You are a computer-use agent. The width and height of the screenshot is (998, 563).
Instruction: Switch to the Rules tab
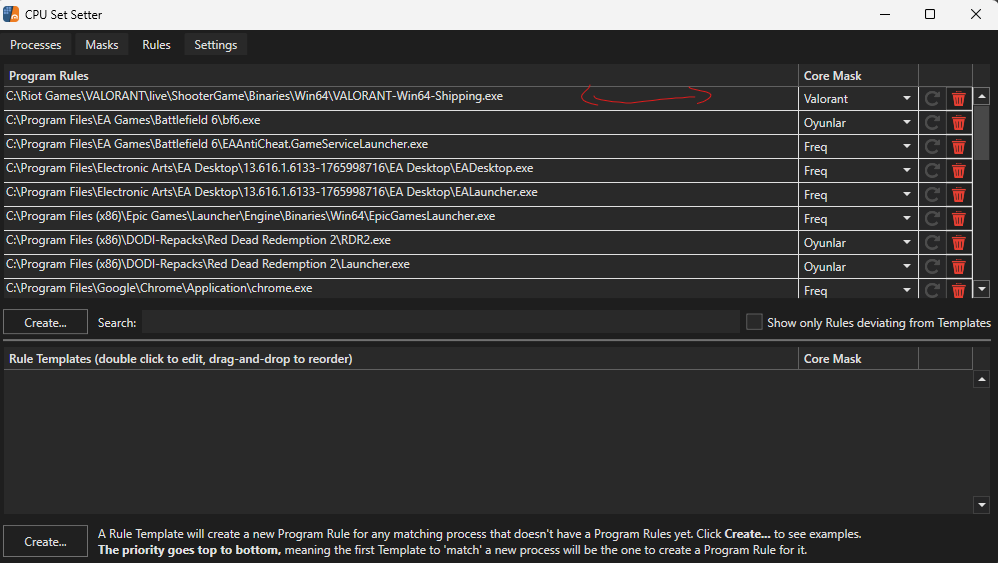point(156,45)
